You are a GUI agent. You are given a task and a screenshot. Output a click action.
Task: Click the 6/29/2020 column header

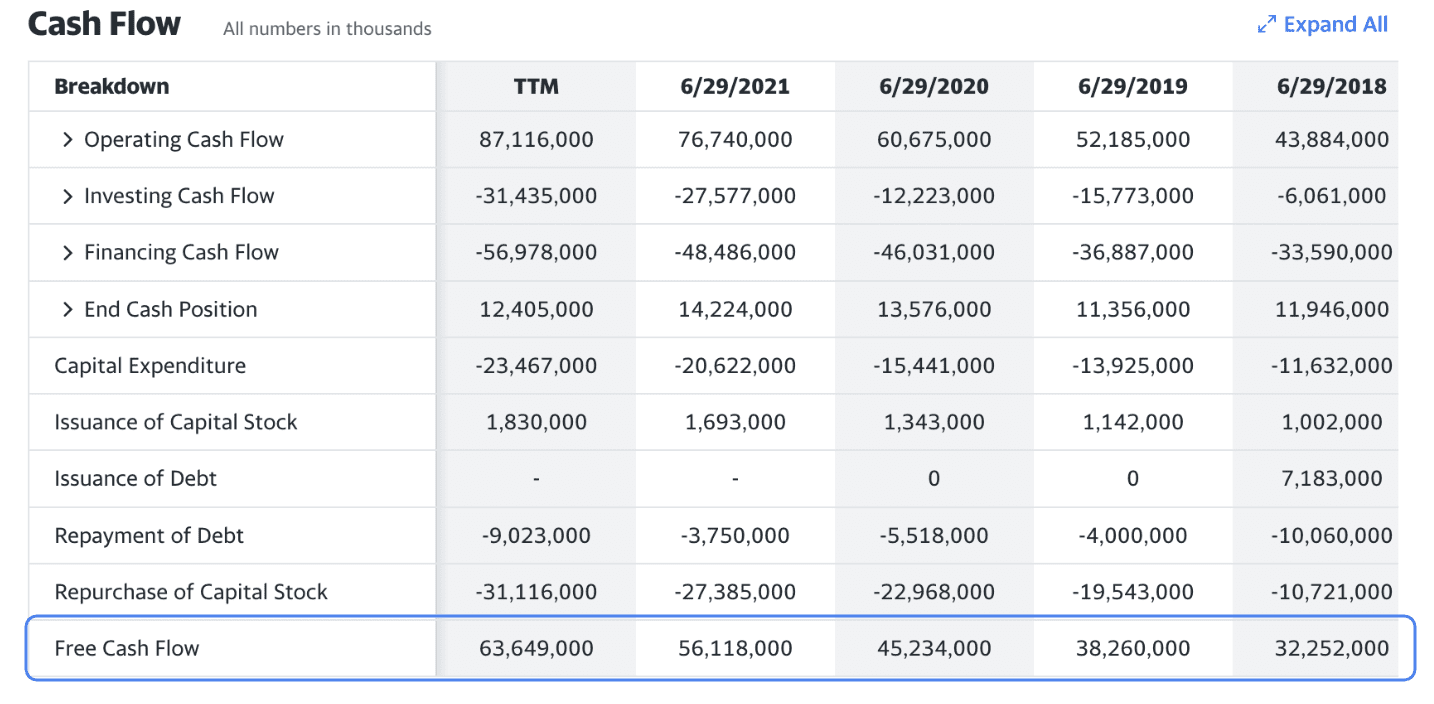coord(933,87)
